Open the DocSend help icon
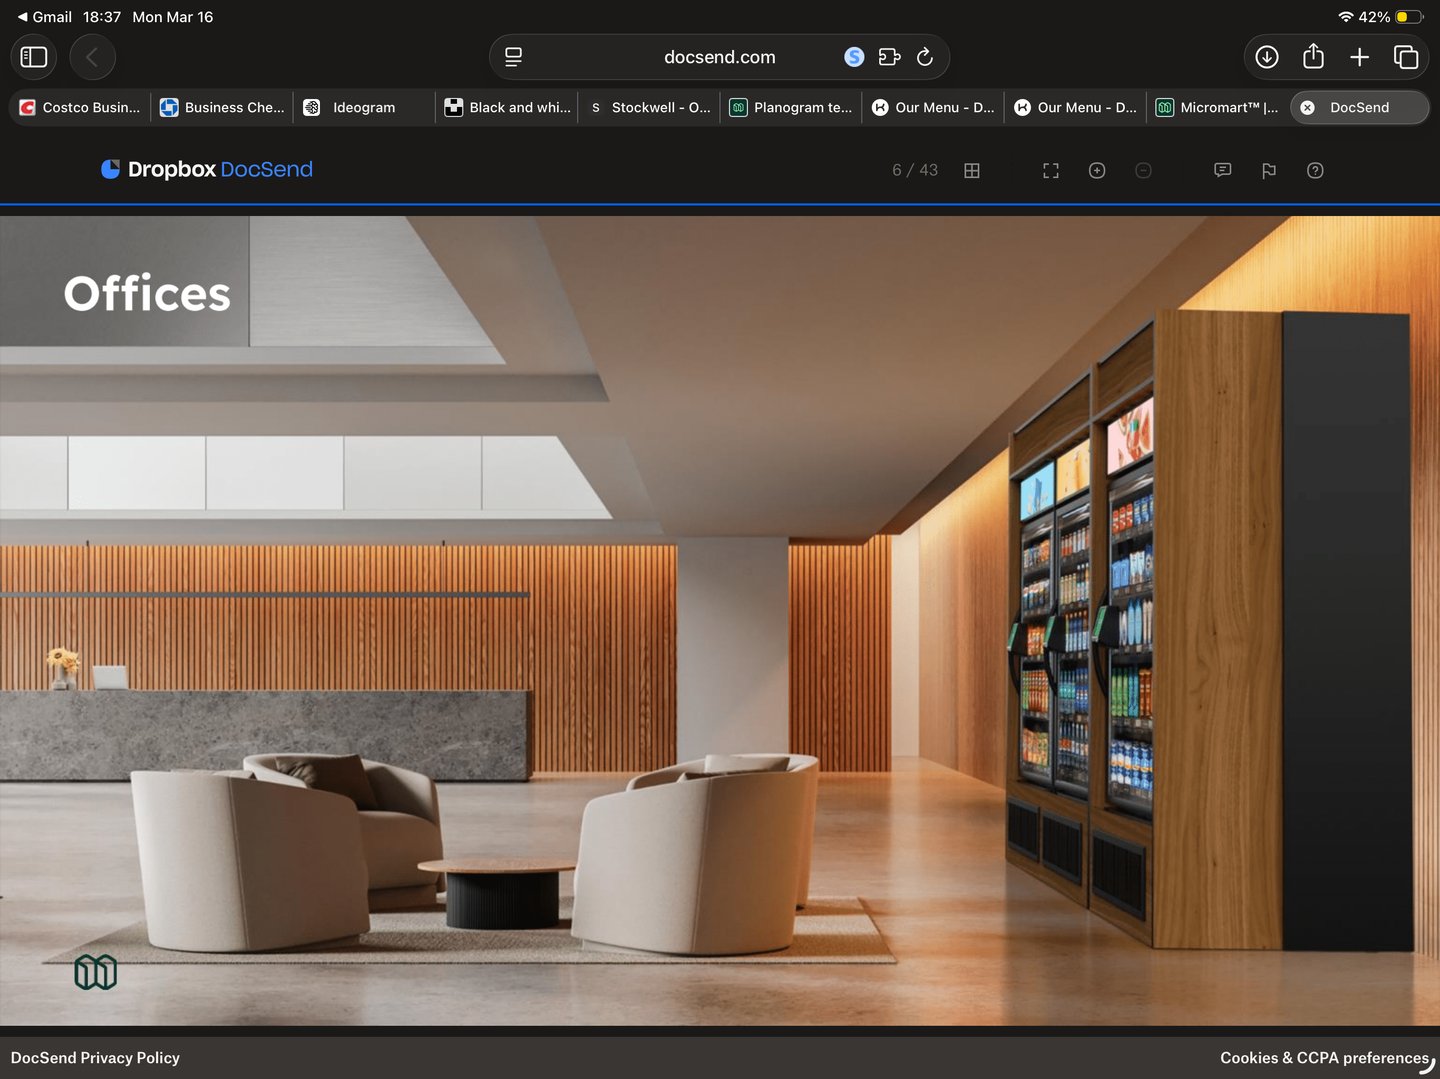Image resolution: width=1440 pixels, height=1079 pixels. [x=1315, y=171]
